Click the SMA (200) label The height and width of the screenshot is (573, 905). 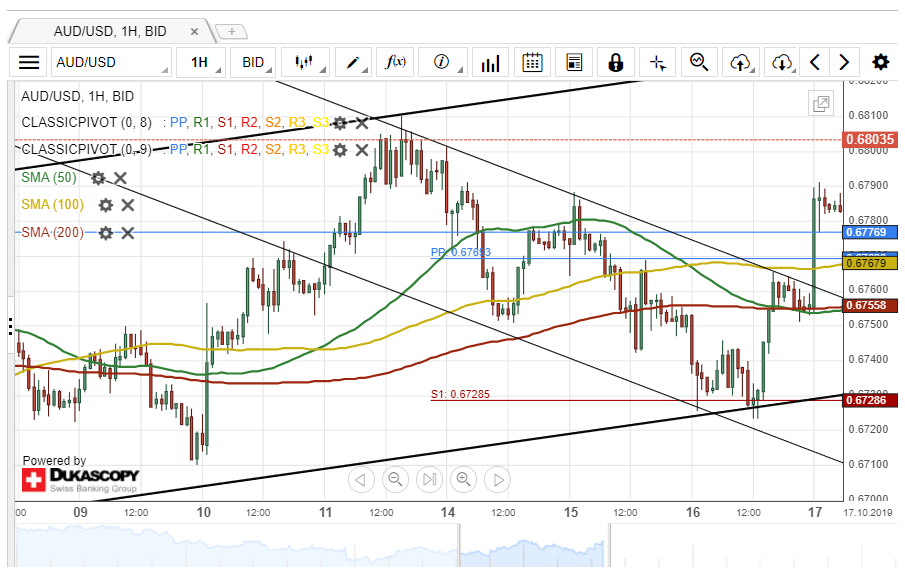(53, 232)
